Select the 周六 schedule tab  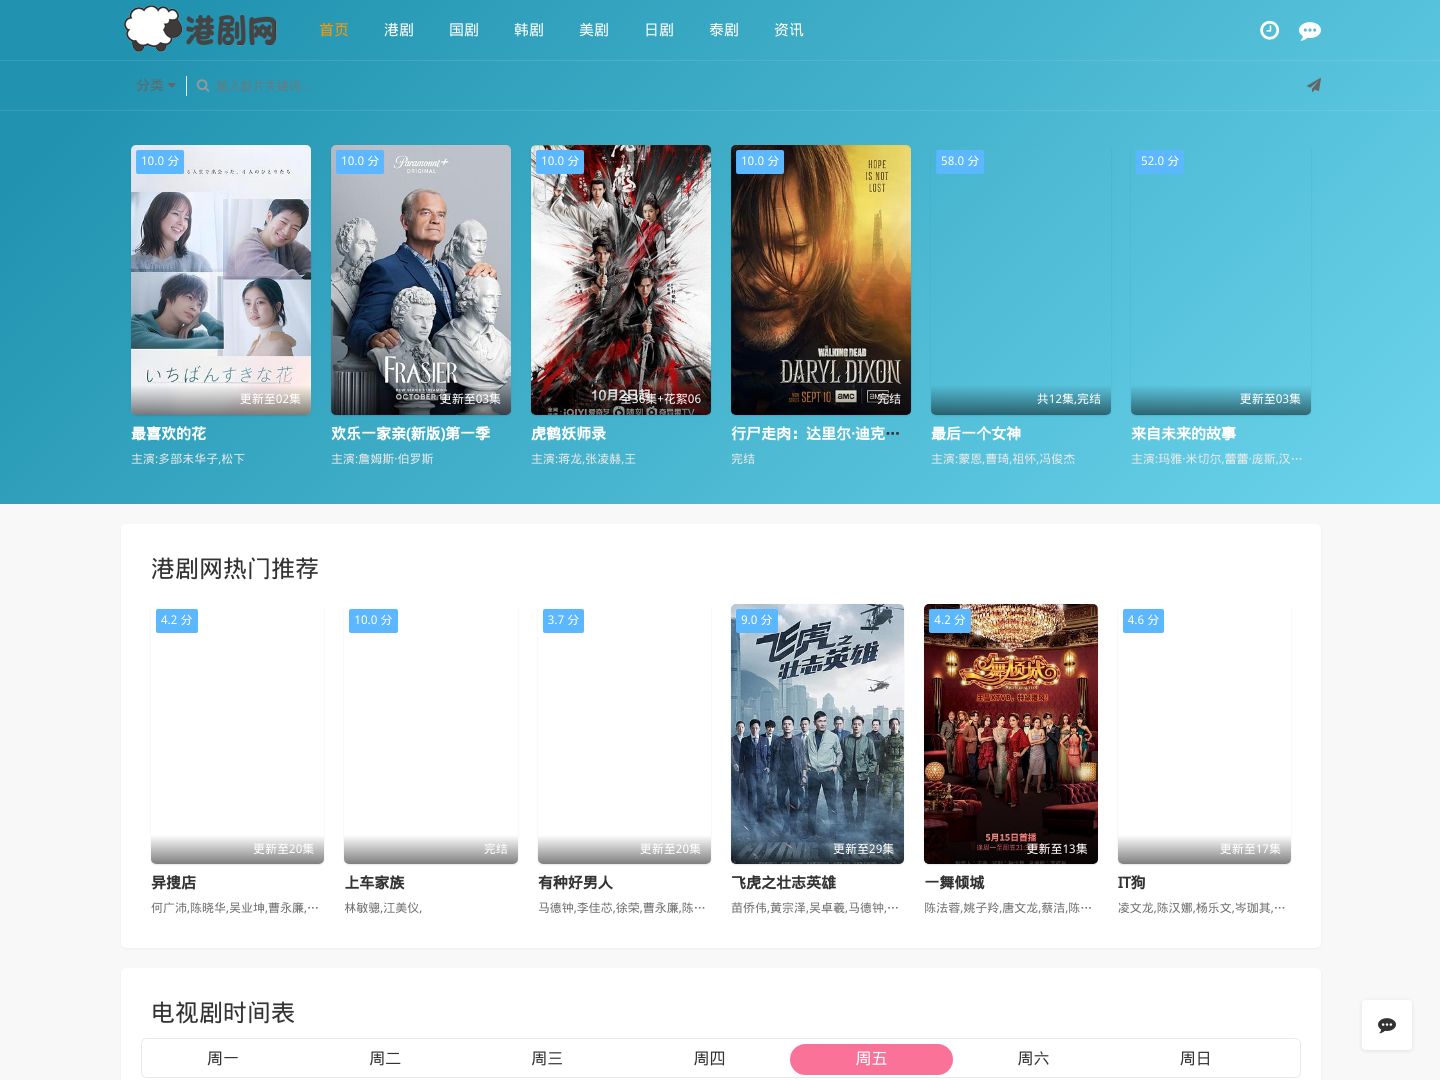click(1033, 1058)
